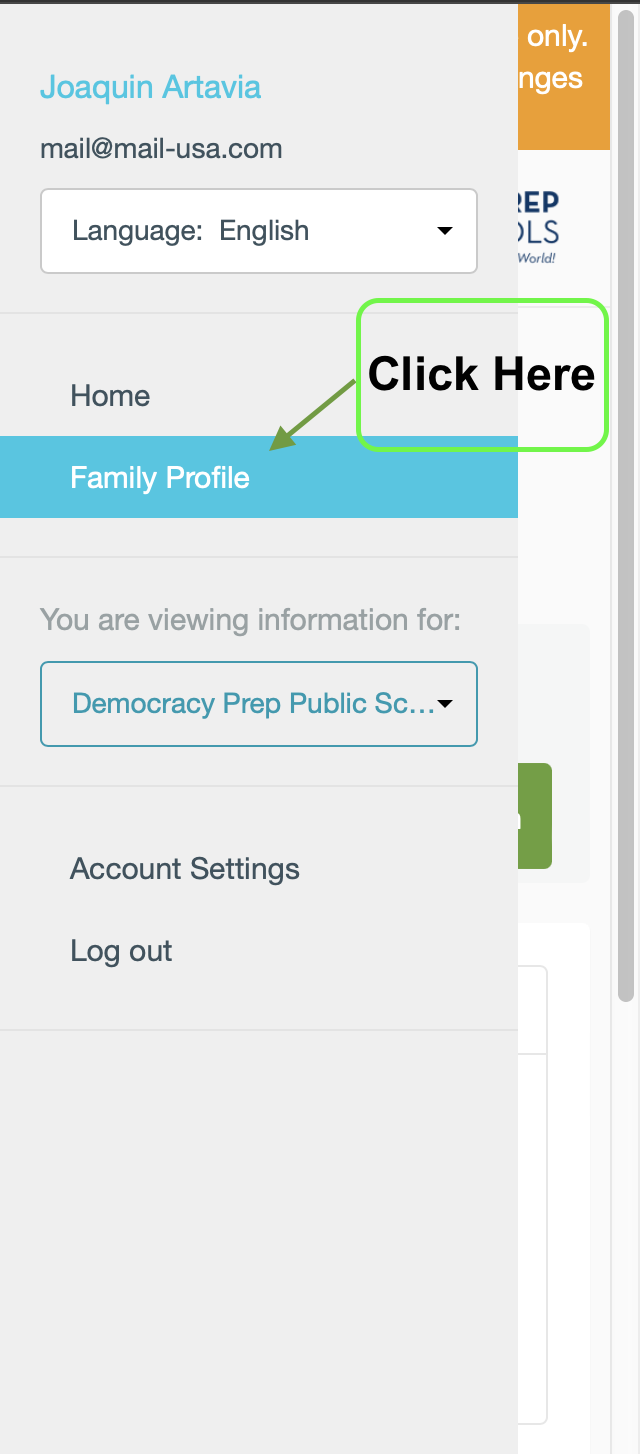Click the partially visible Prep Schools logo
The image size is (640, 1454).
(x=539, y=228)
